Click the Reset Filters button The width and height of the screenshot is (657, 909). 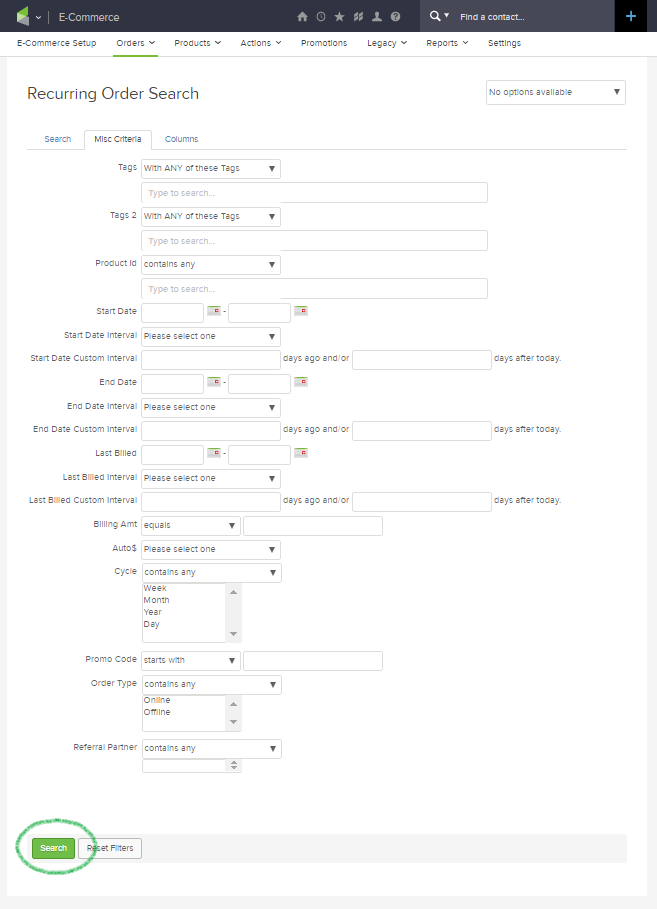(x=110, y=848)
